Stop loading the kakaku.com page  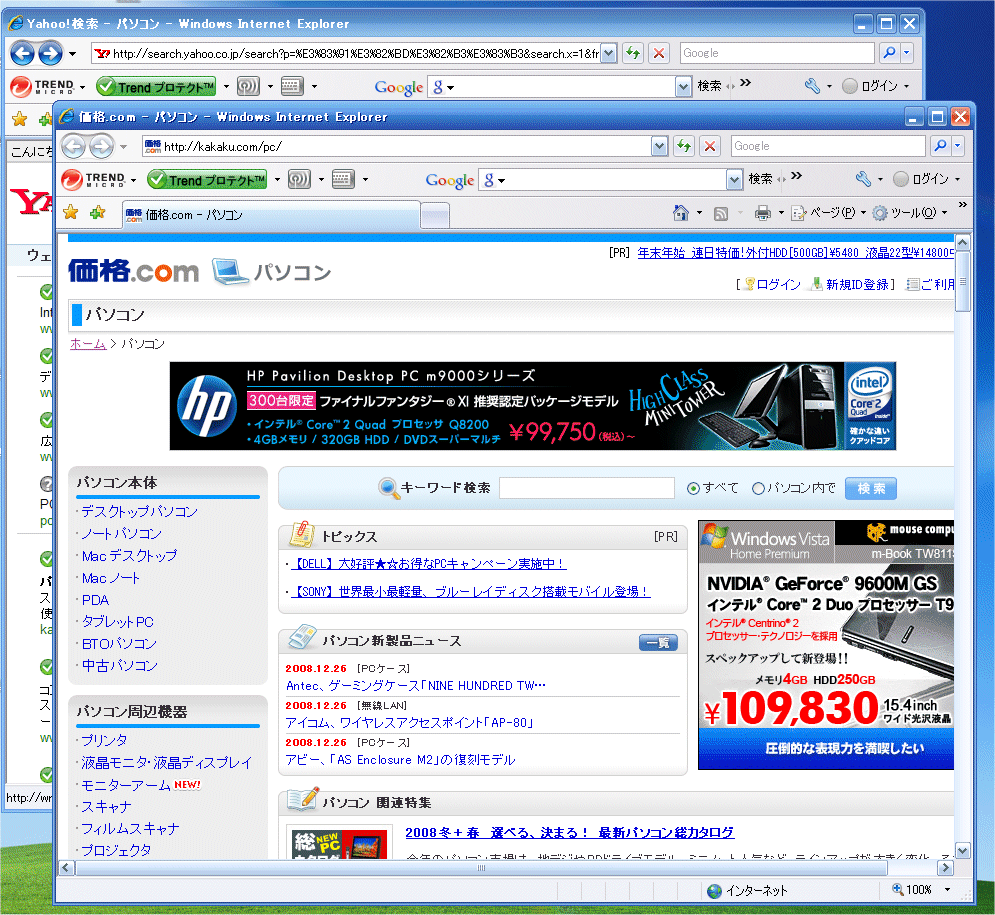tap(710, 147)
